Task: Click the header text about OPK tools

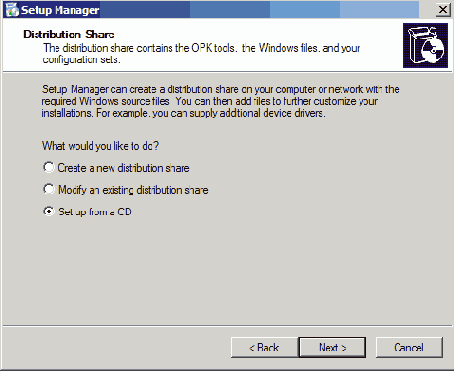Action: [x=201, y=53]
